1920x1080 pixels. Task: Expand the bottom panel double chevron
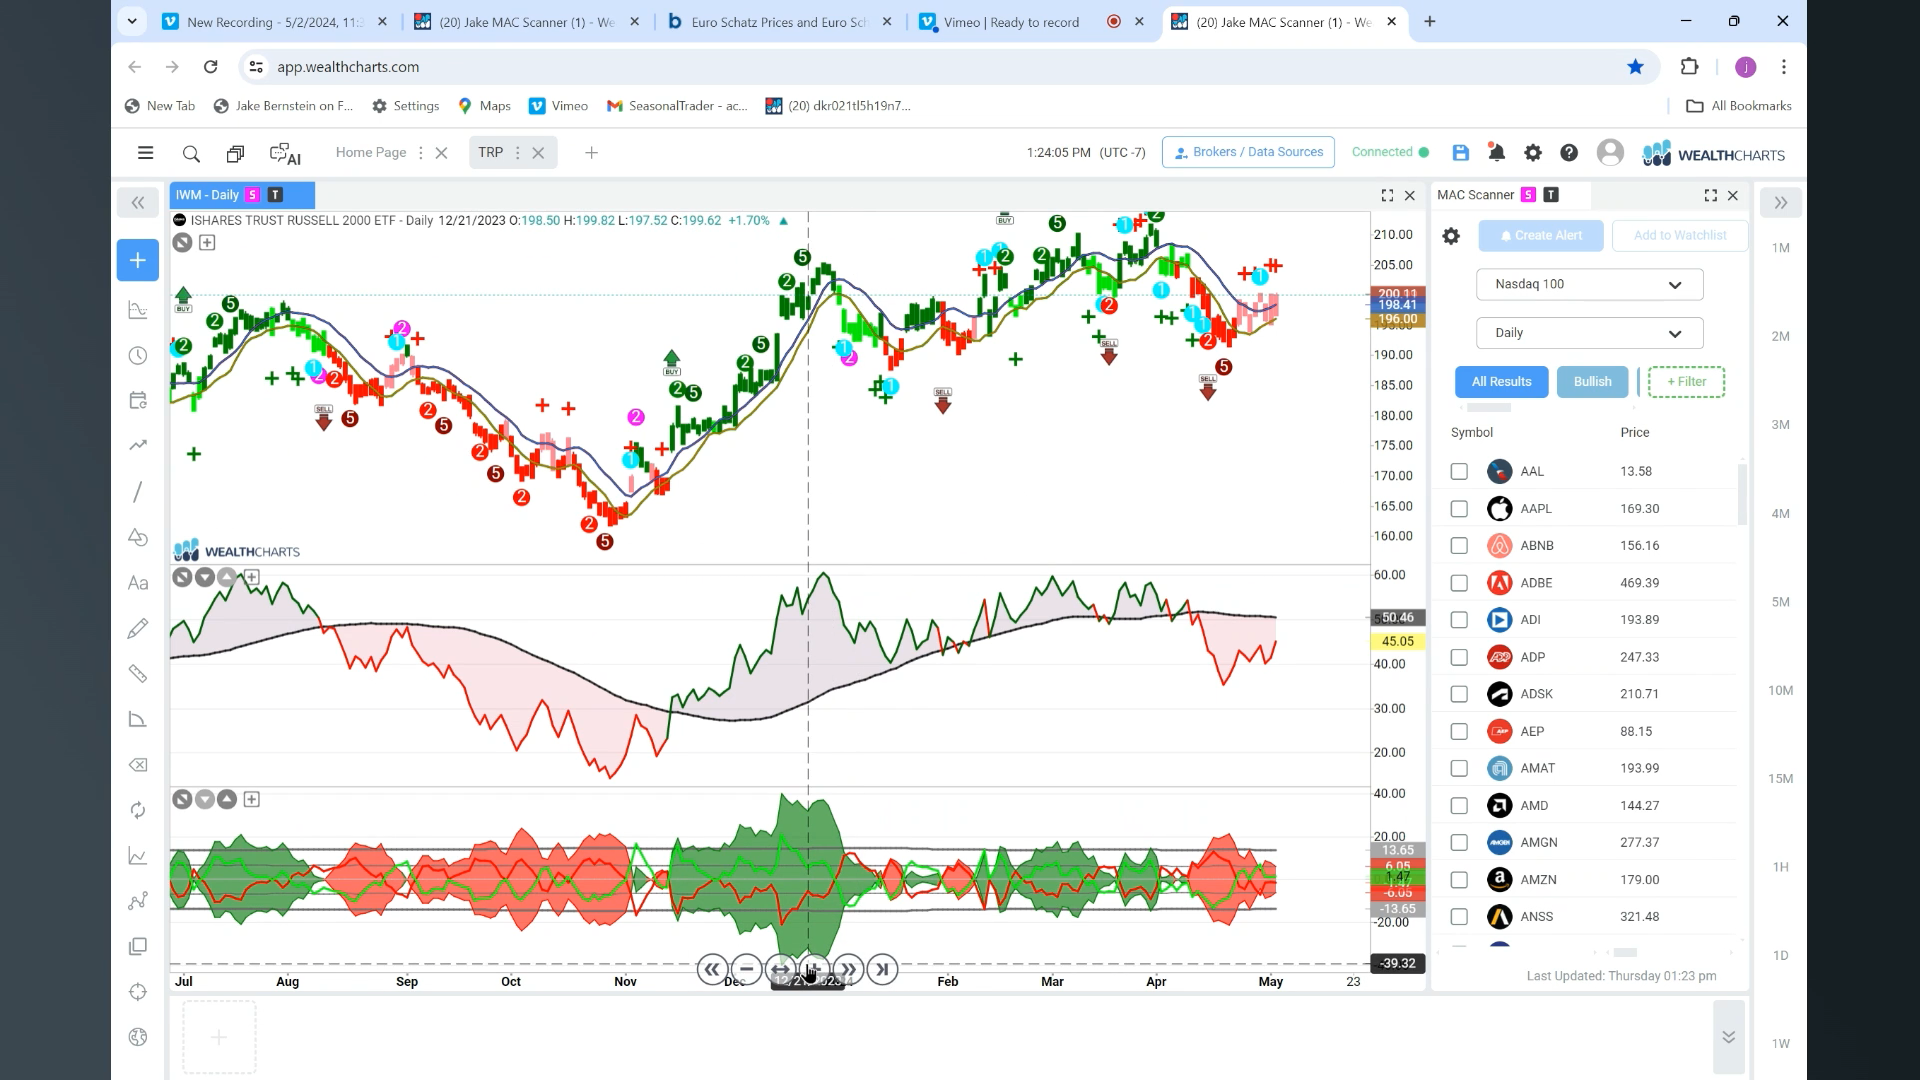pos(1728,1037)
